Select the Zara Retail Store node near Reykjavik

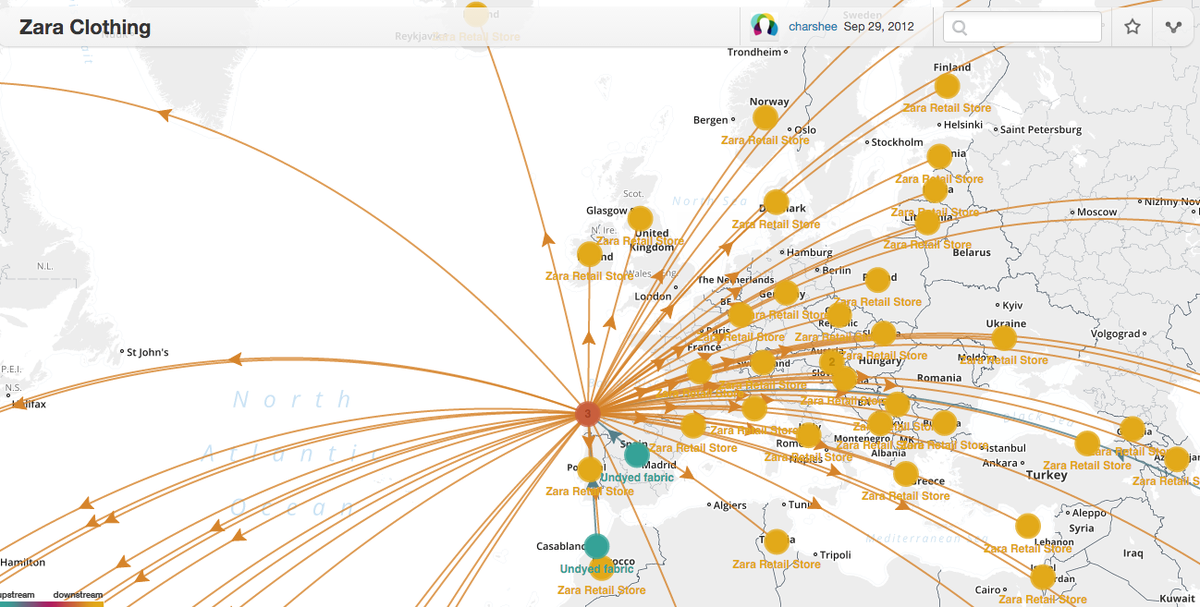(477, 14)
